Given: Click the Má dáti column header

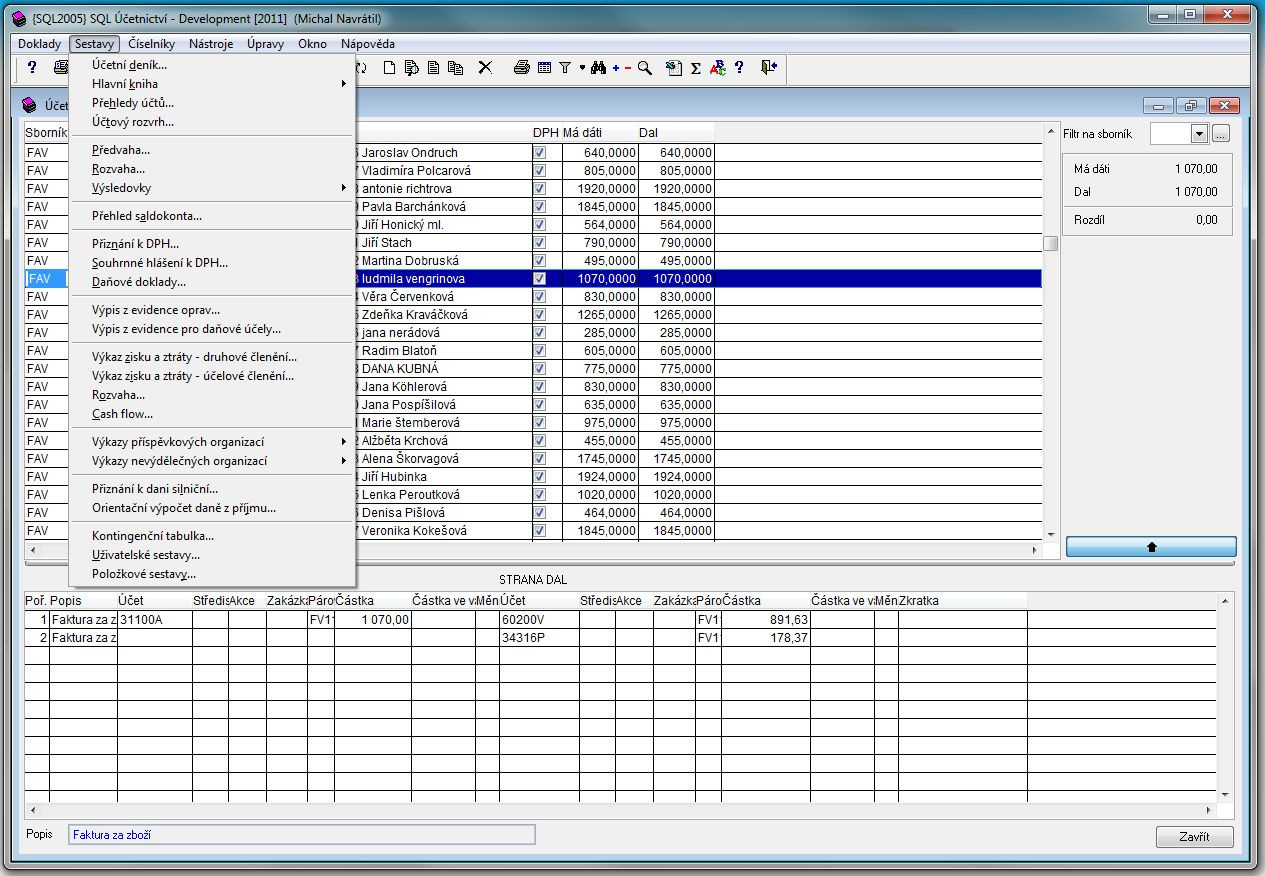Looking at the screenshot, I should tap(599, 133).
